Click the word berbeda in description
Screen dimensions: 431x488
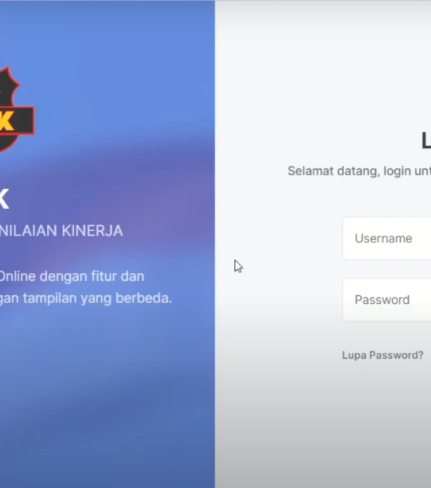143,298
